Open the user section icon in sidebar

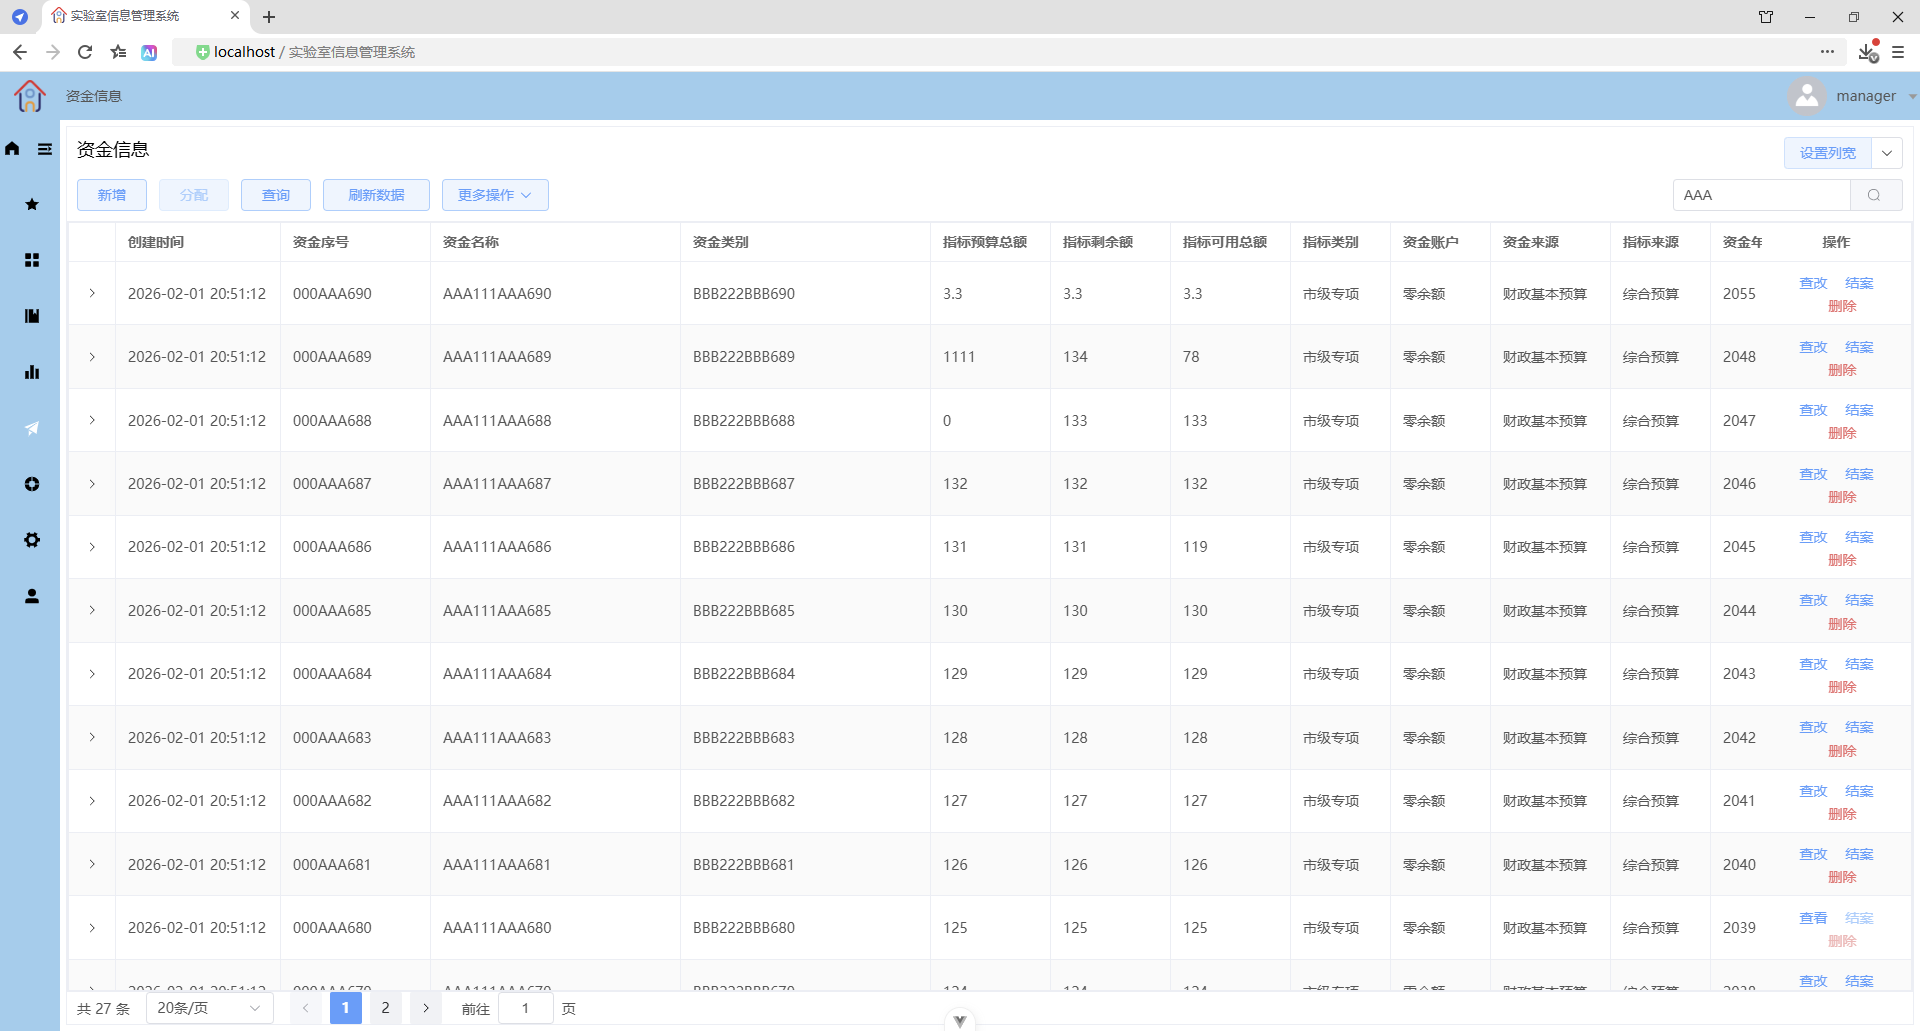click(32, 596)
